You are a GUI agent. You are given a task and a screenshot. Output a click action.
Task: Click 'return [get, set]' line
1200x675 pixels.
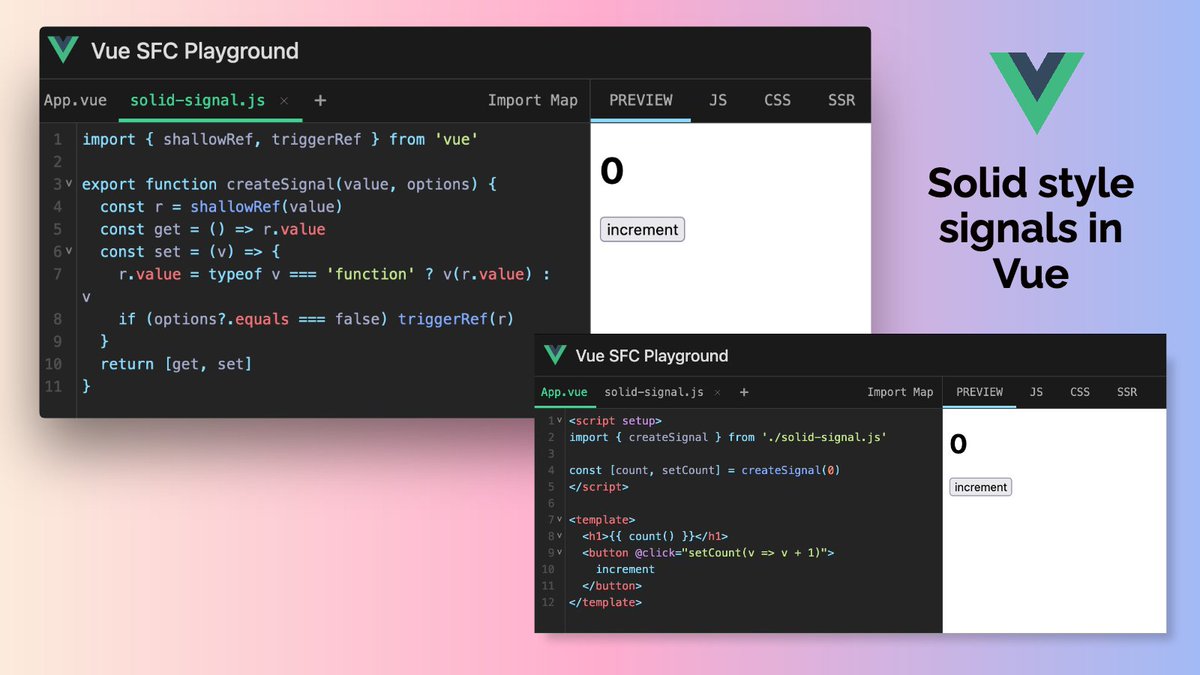[x=176, y=364]
